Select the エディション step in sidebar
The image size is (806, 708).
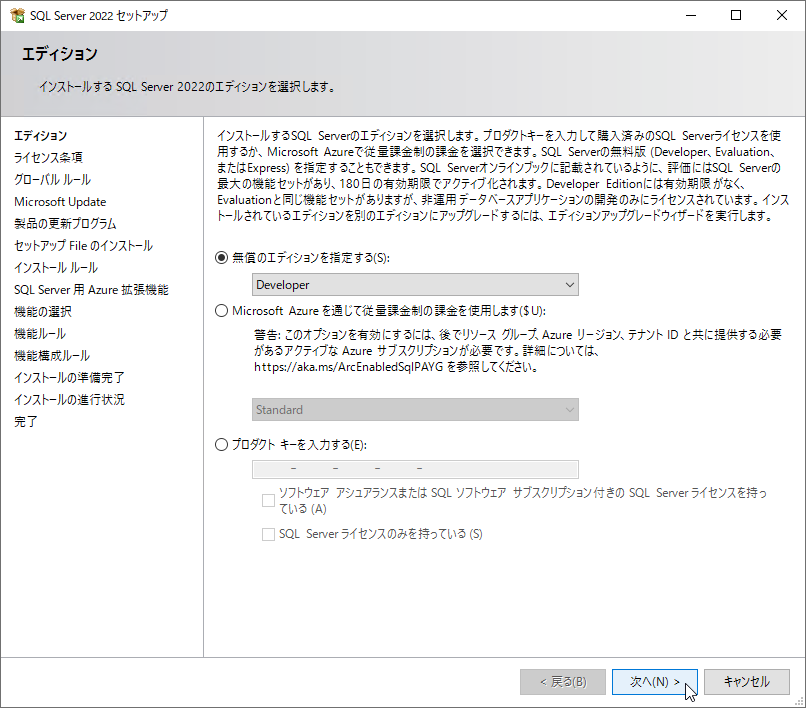(41, 136)
